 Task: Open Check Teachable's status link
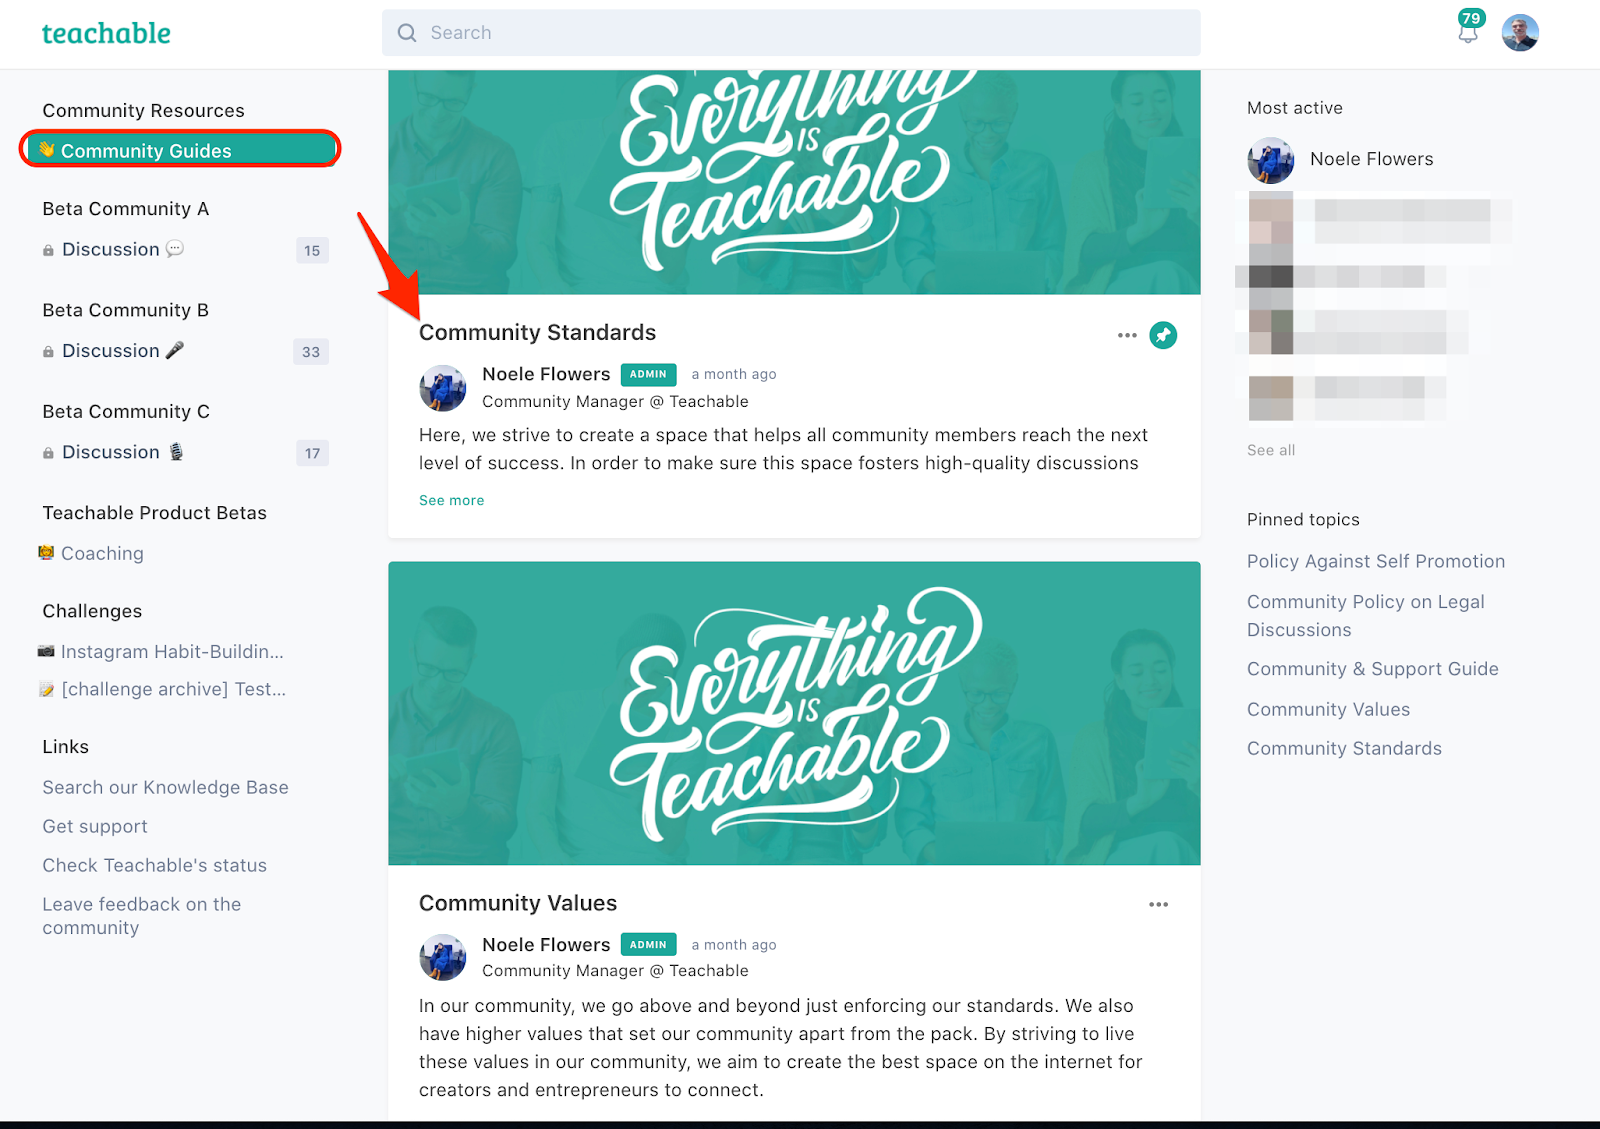coord(154,865)
